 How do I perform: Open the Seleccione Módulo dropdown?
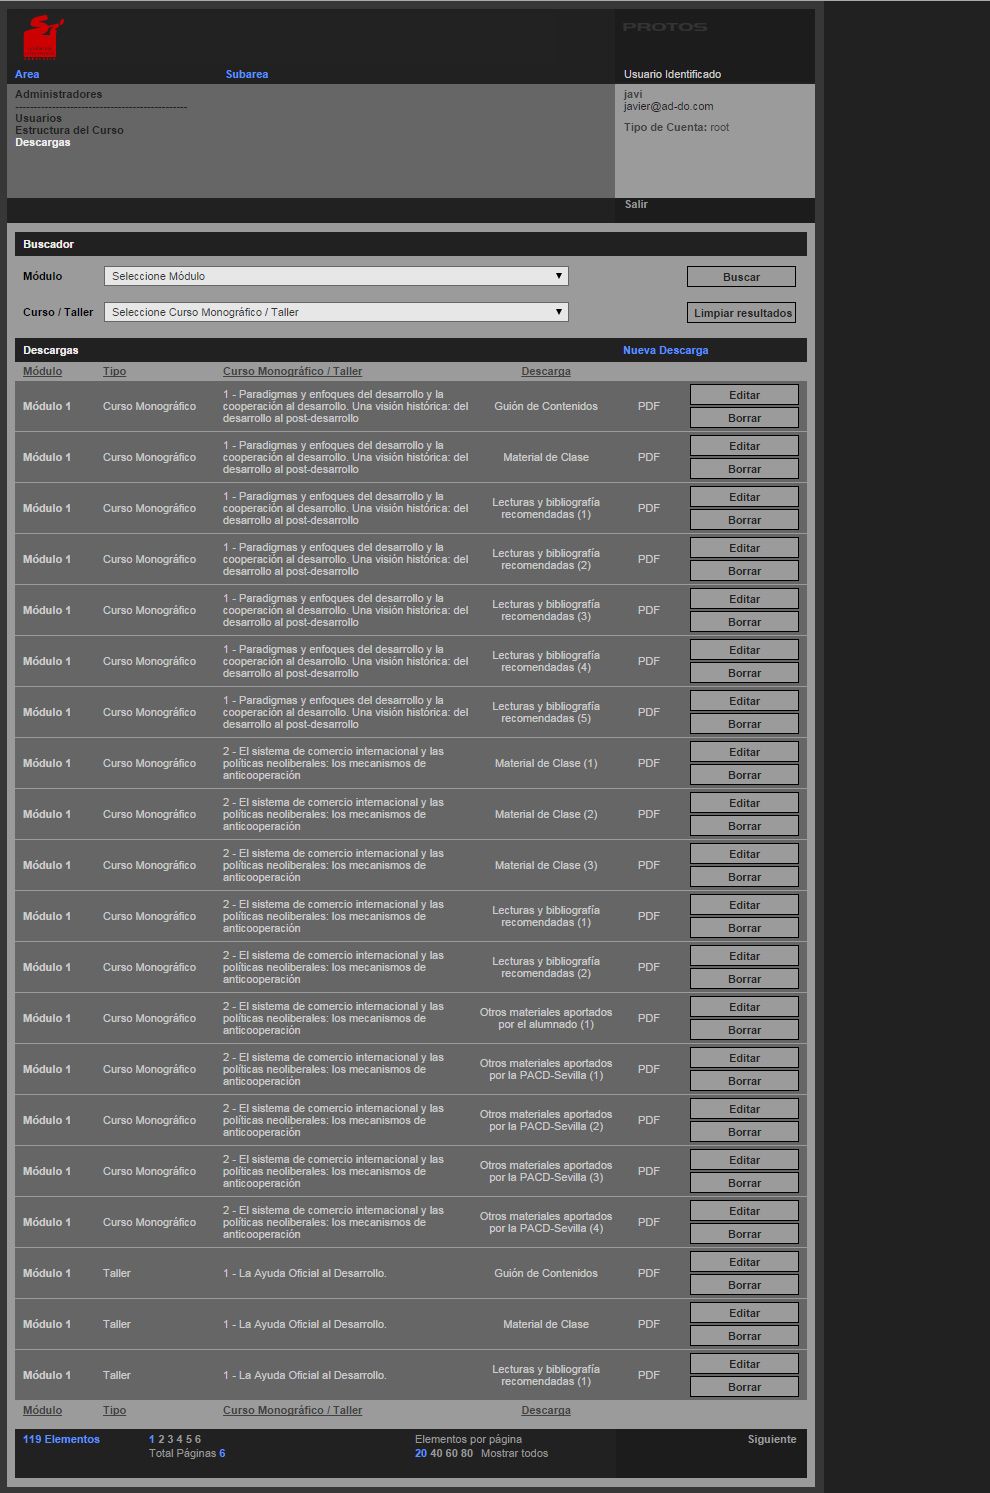tap(336, 276)
